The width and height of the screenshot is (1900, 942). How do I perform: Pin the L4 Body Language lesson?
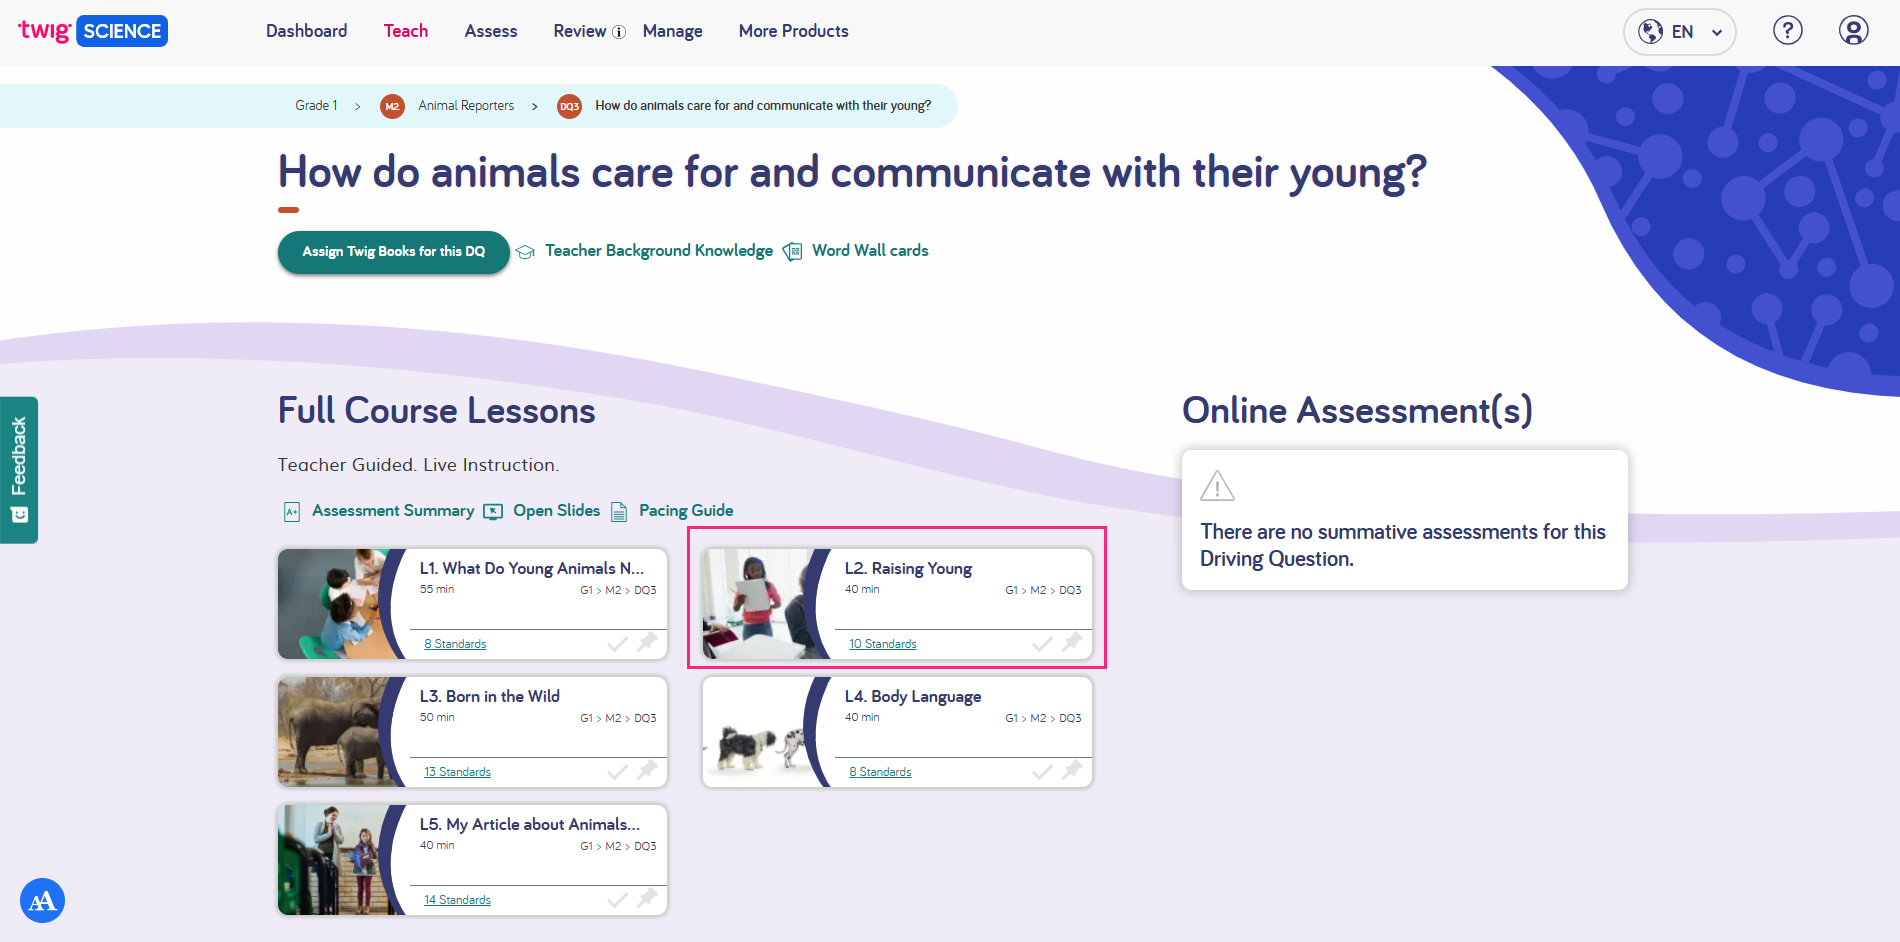tap(1072, 770)
